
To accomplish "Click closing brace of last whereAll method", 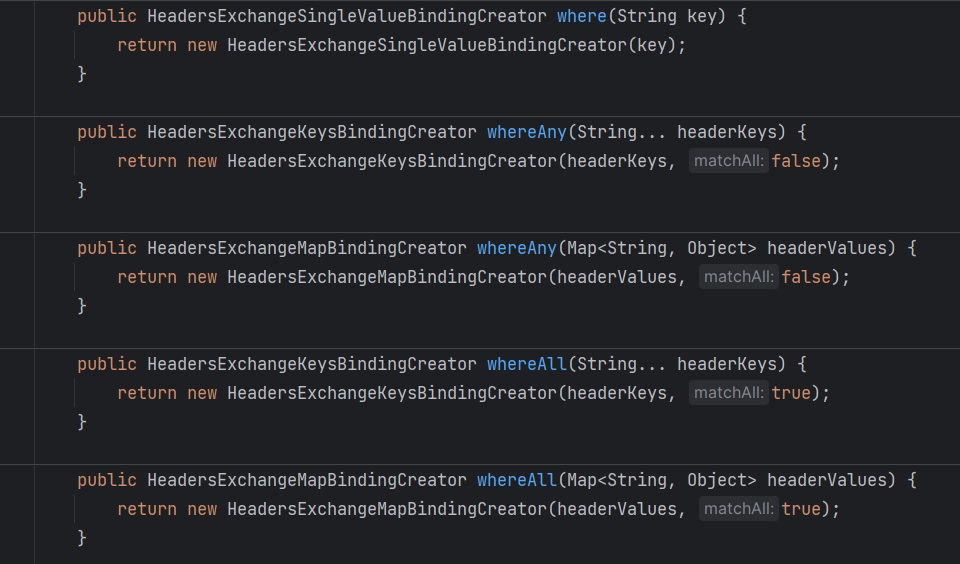I will tap(82, 538).
